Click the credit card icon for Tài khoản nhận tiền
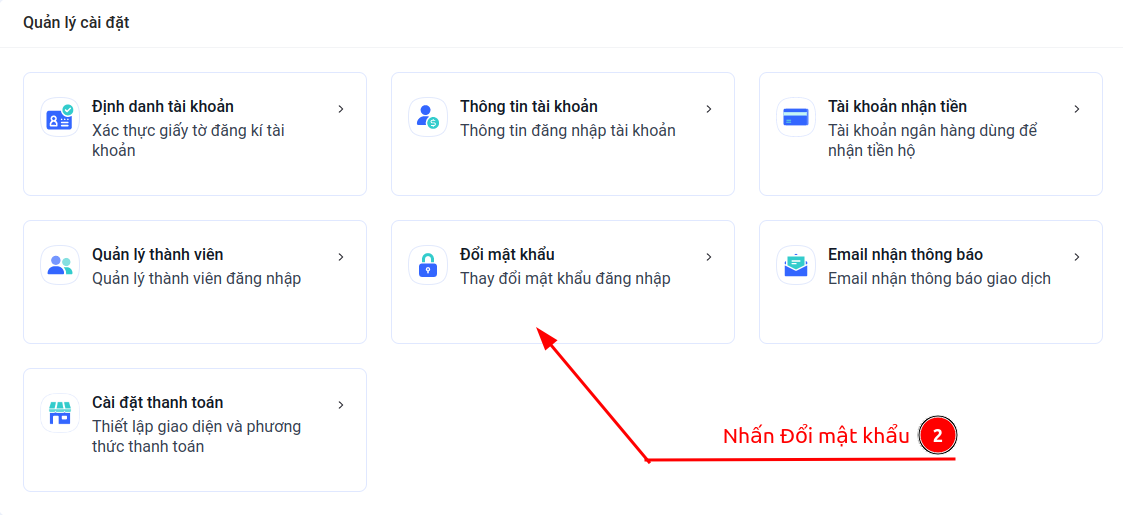The image size is (1123, 515). click(x=796, y=117)
